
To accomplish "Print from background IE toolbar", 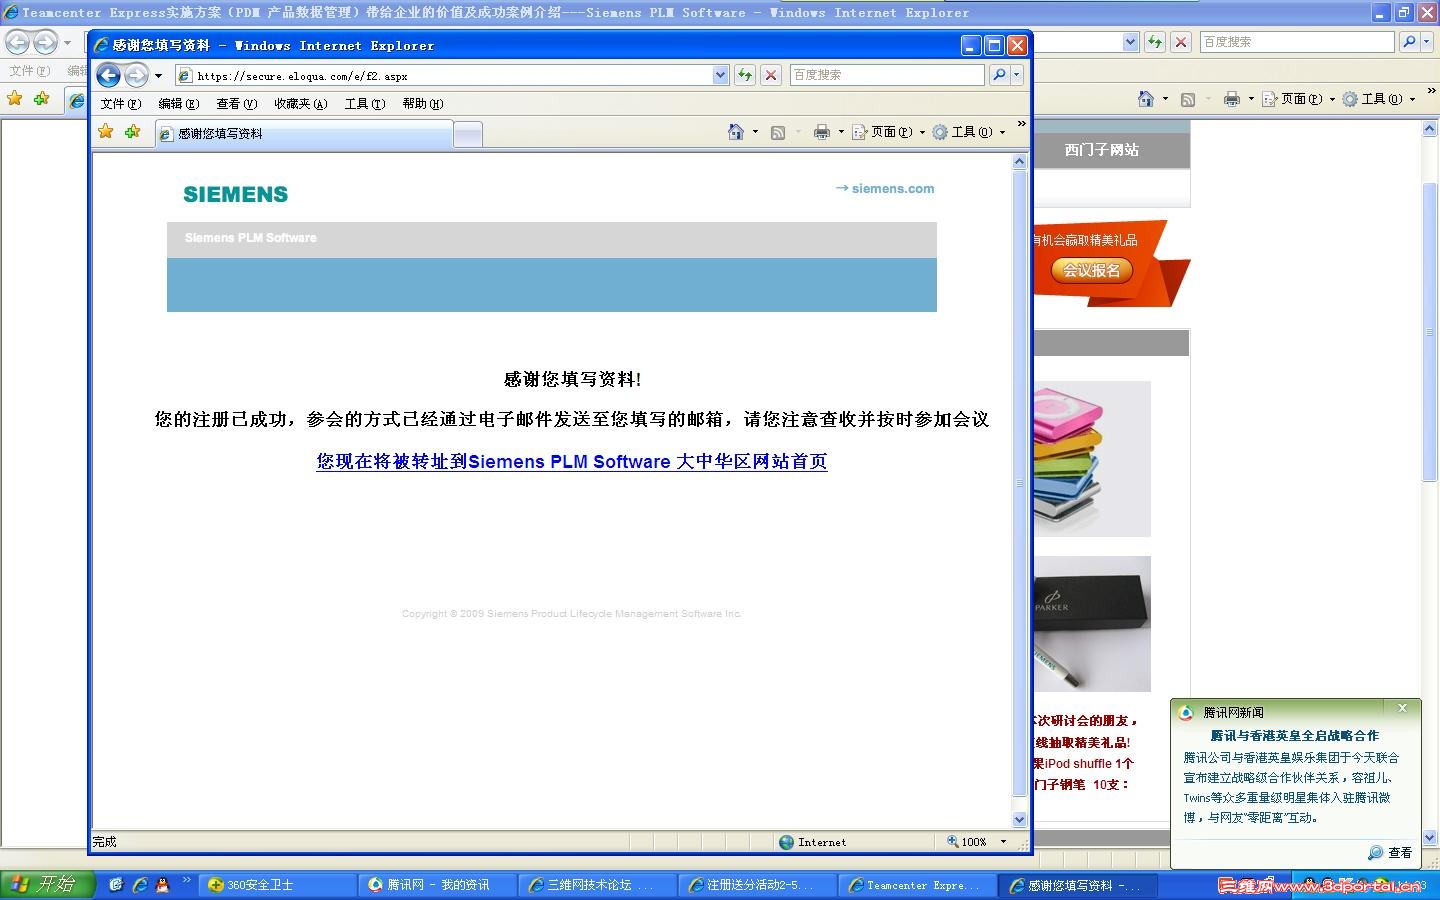I will pyautogui.click(x=1231, y=99).
